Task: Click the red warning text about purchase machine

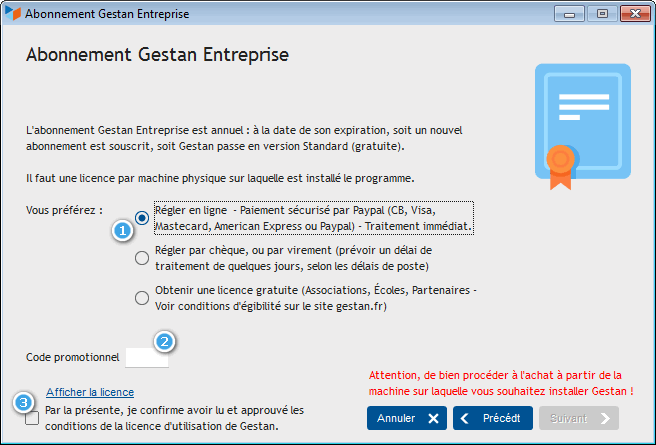Action: [x=501, y=383]
